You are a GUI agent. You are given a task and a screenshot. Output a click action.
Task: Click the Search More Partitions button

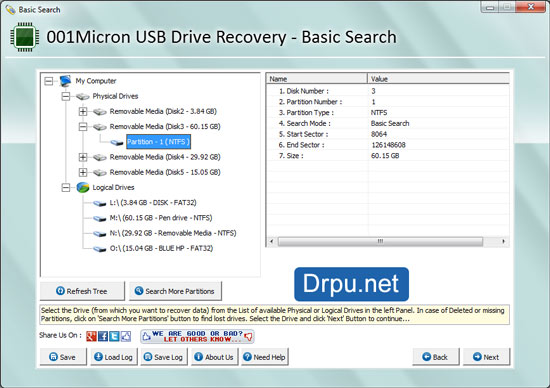[175, 291]
